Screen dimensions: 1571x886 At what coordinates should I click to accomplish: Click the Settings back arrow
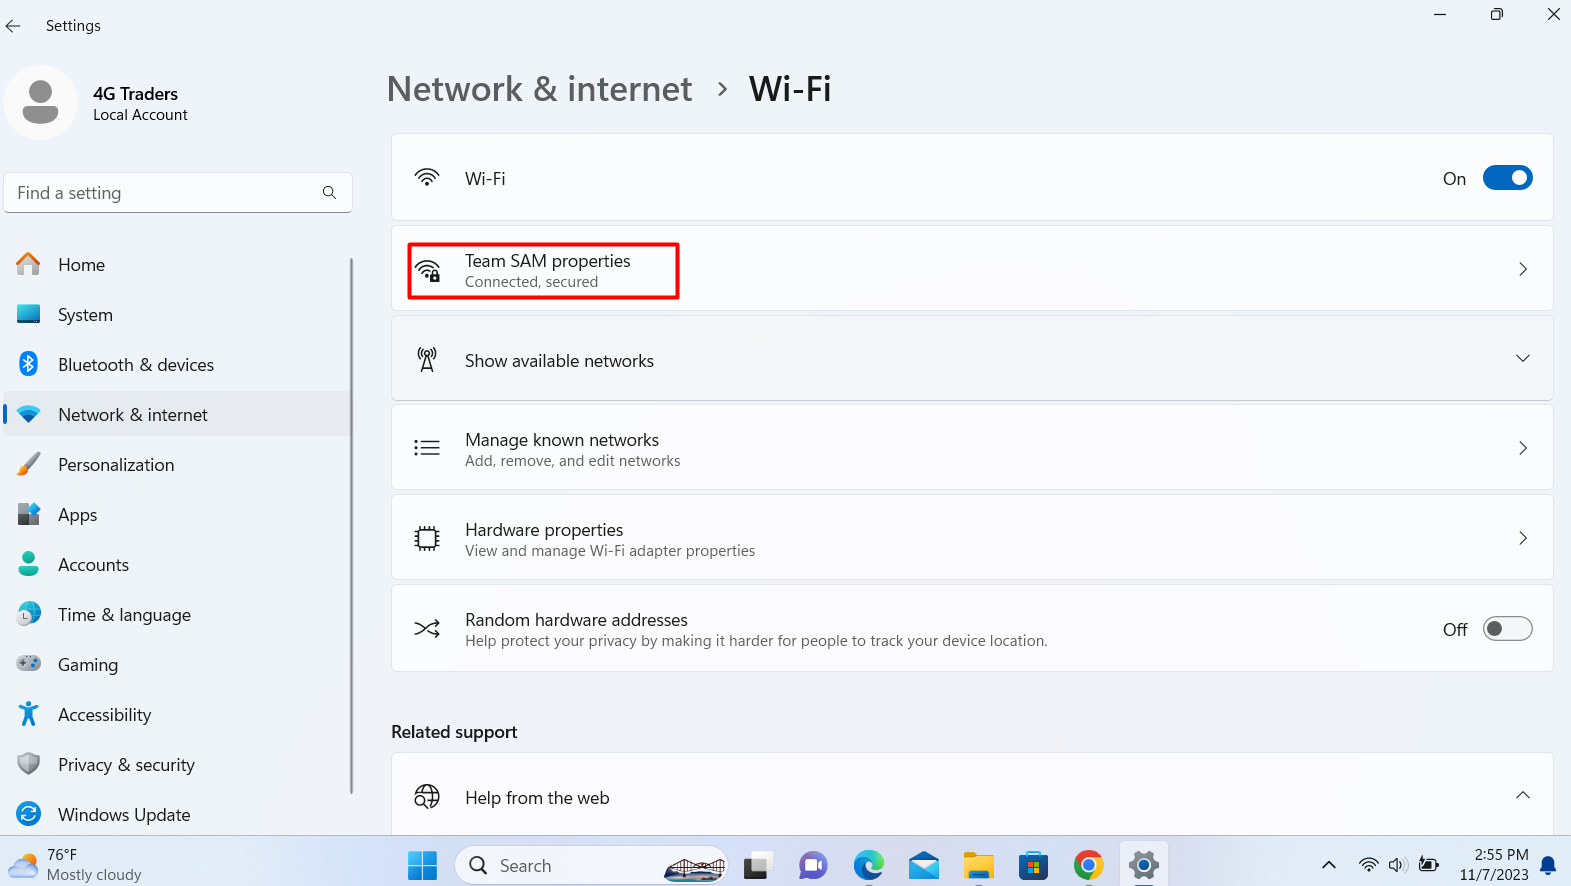click(x=13, y=26)
